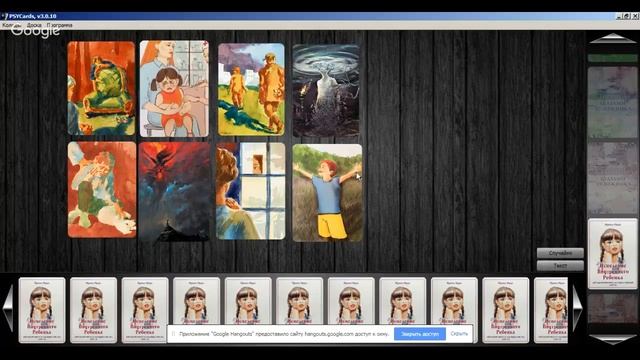Click the down arrow below the deck list
Screen dimensions: 640x360
point(613,339)
